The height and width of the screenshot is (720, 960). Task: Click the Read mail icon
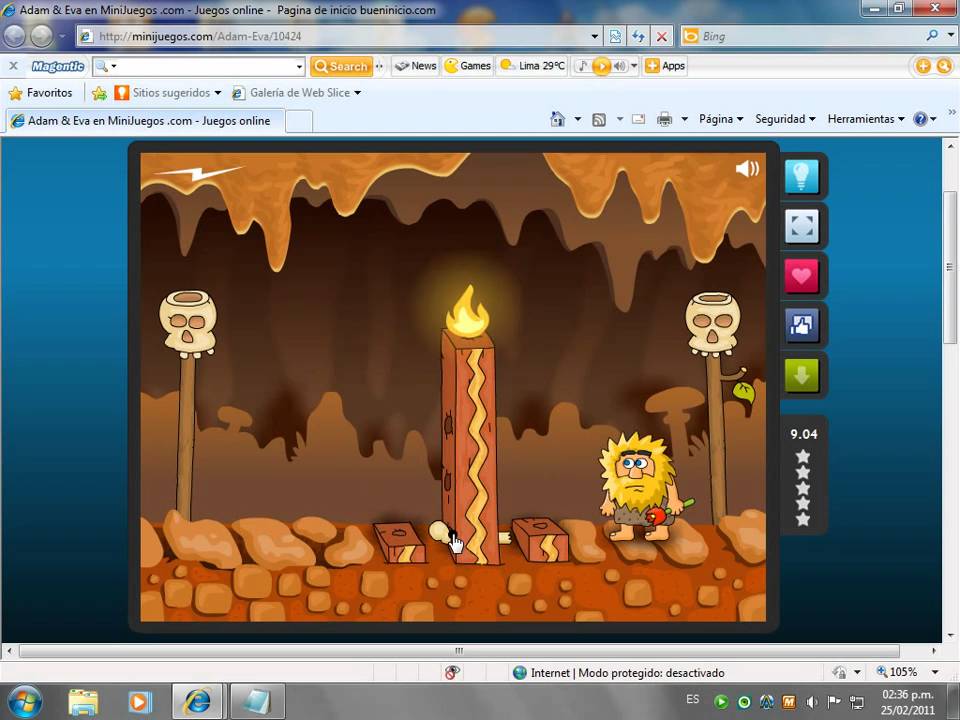click(638, 119)
